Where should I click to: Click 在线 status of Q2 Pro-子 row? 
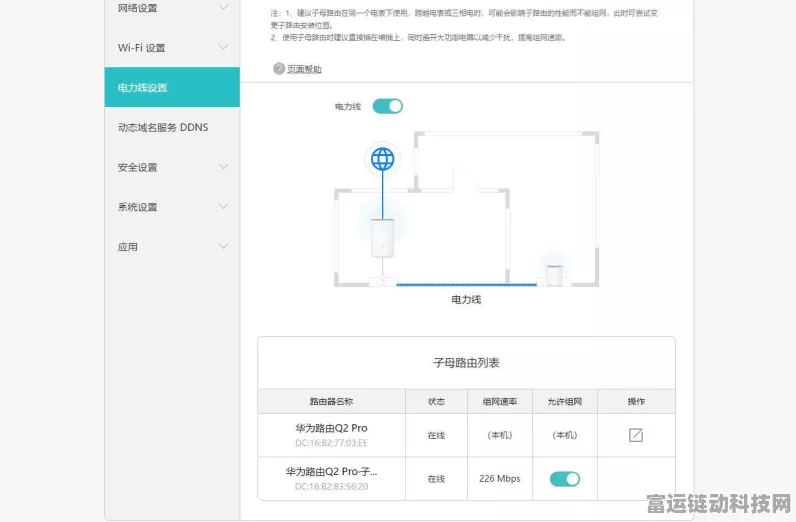[436, 479]
